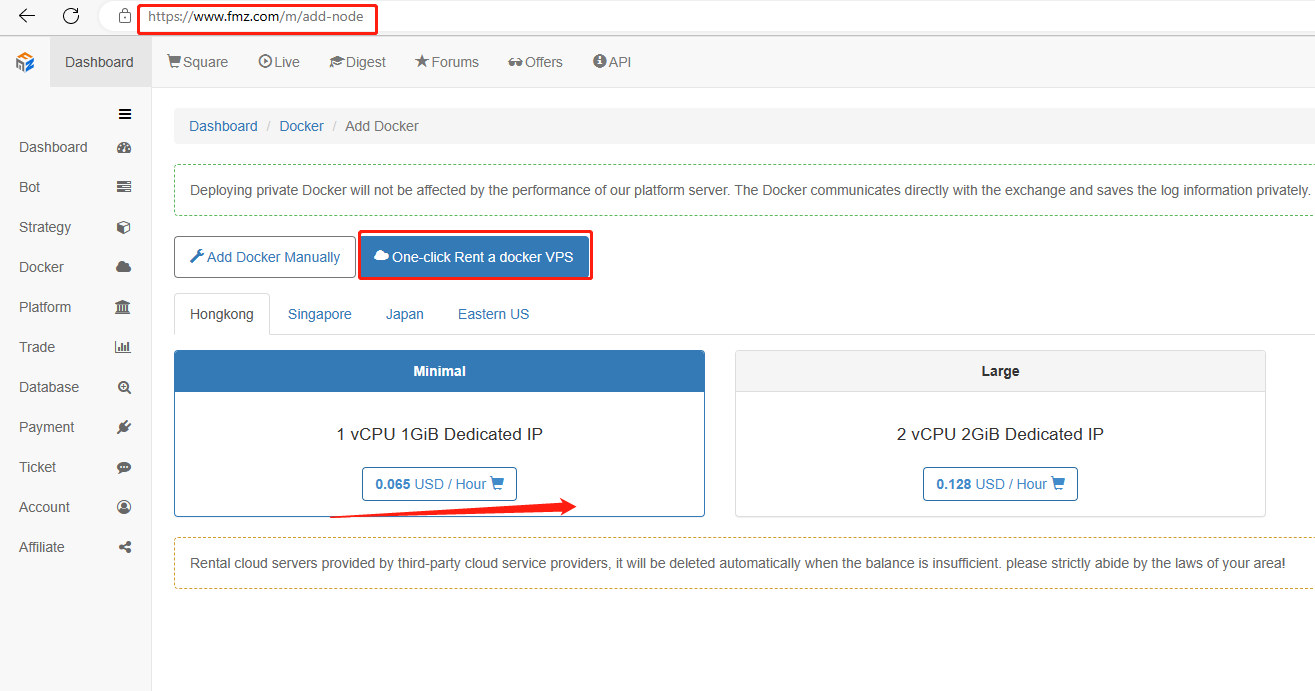Select the Minimal plan card header
This screenshot has width=1315, height=691.
[439, 371]
